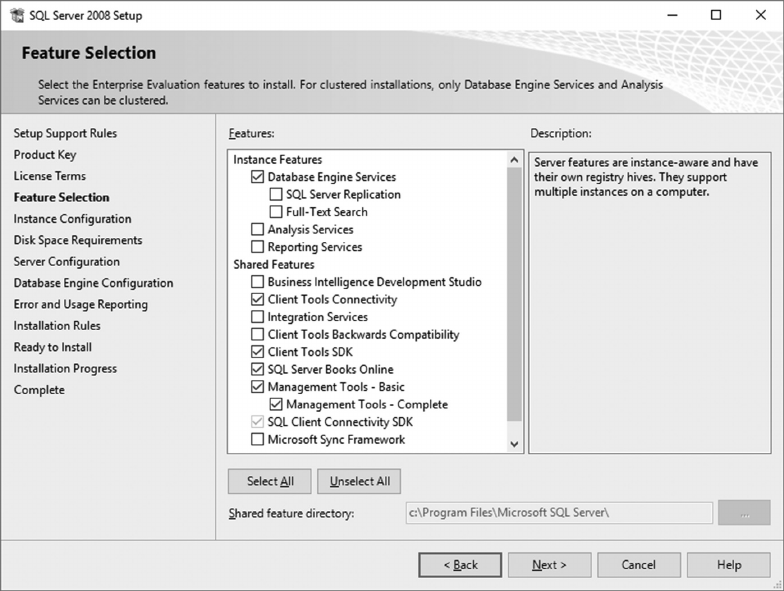
Task: Click the Complete step
Action: [39, 390]
